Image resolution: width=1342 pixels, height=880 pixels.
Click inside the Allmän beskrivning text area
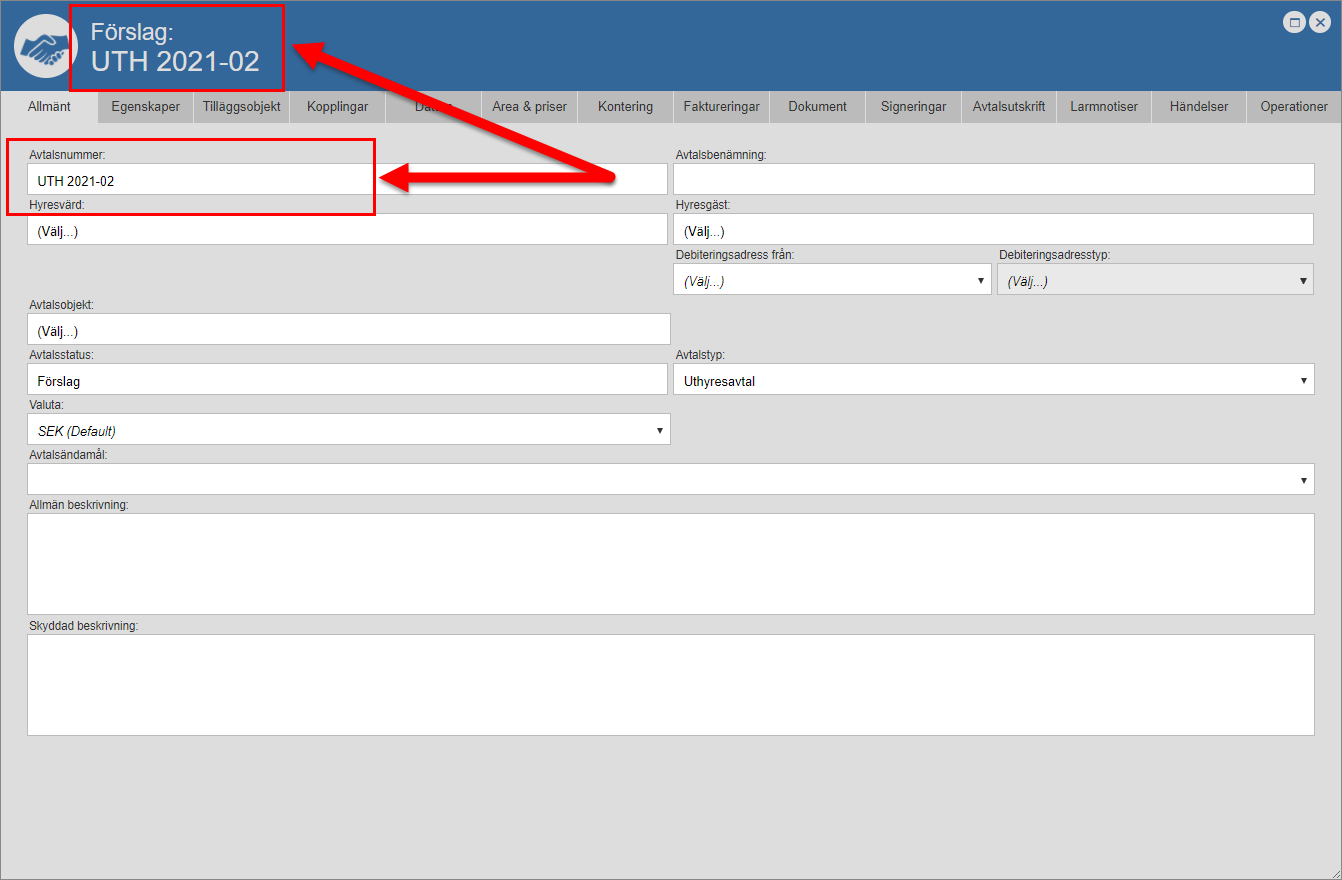(670, 564)
